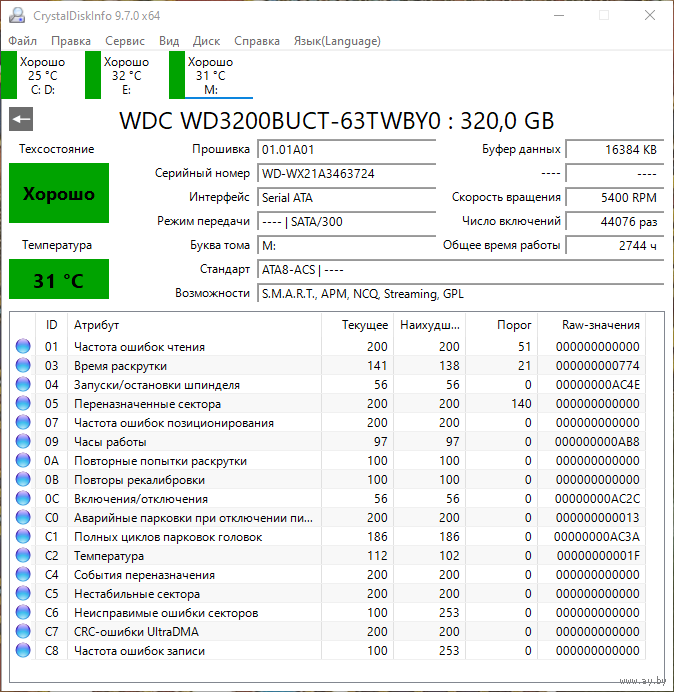Select disk C: D: at 25 °C
This screenshot has width=674, height=692.
(34, 75)
